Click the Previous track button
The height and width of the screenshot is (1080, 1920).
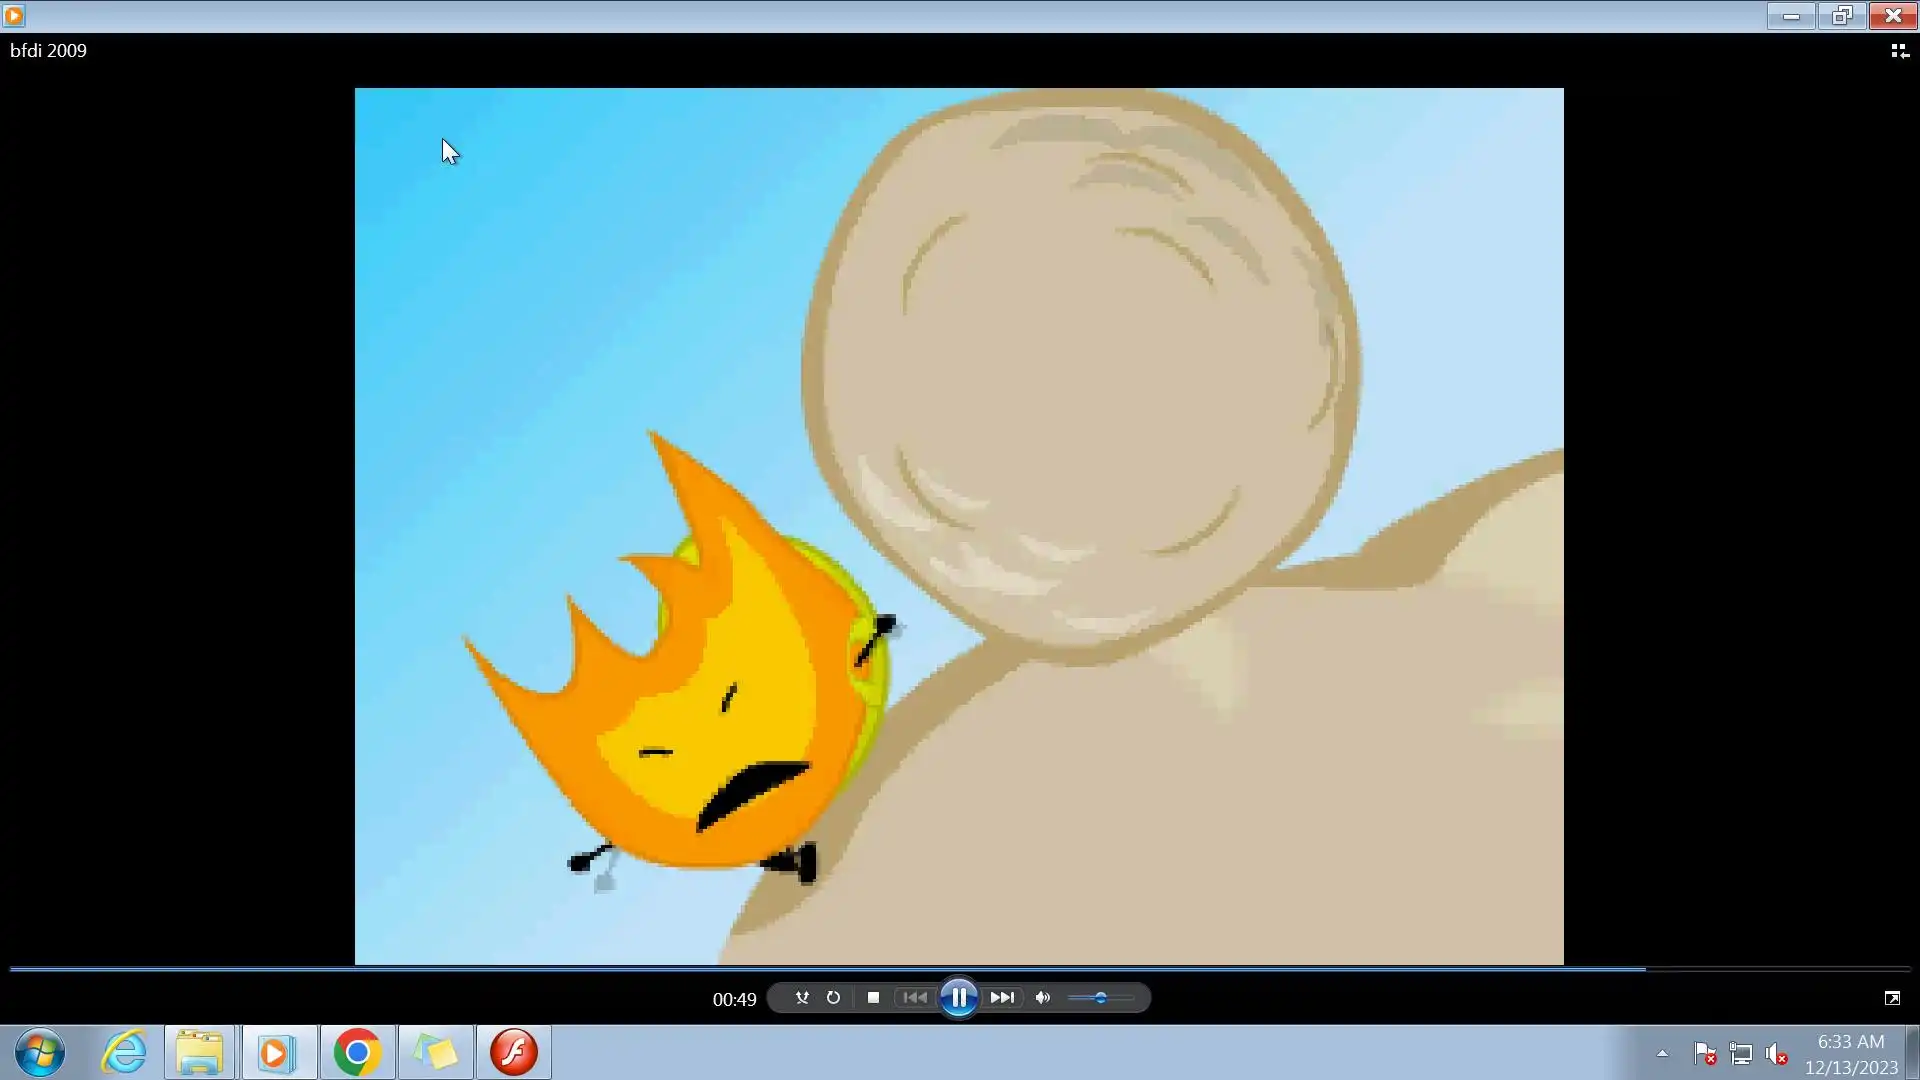pyautogui.click(x=914, y=998)
